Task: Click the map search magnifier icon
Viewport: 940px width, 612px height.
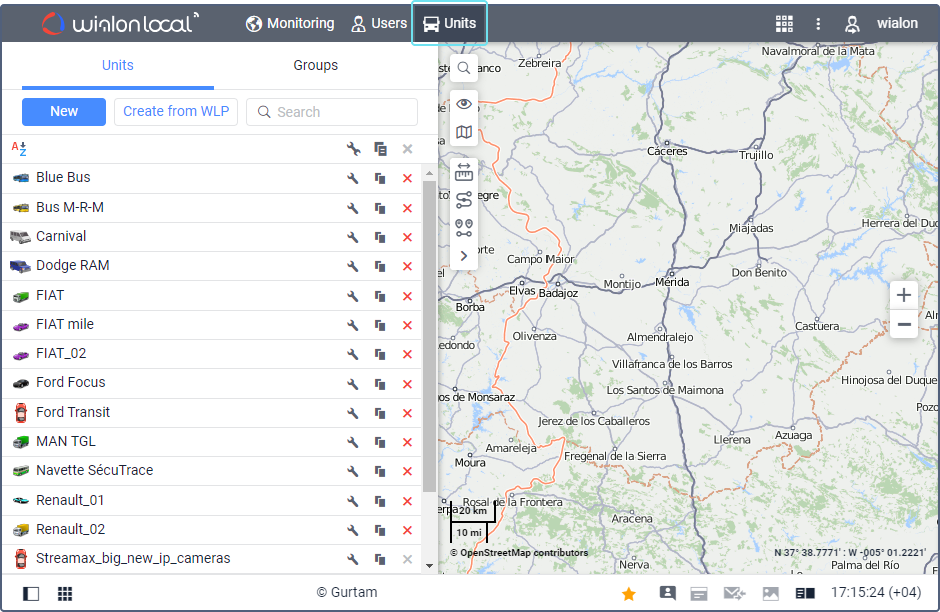Action: point(464,68)
